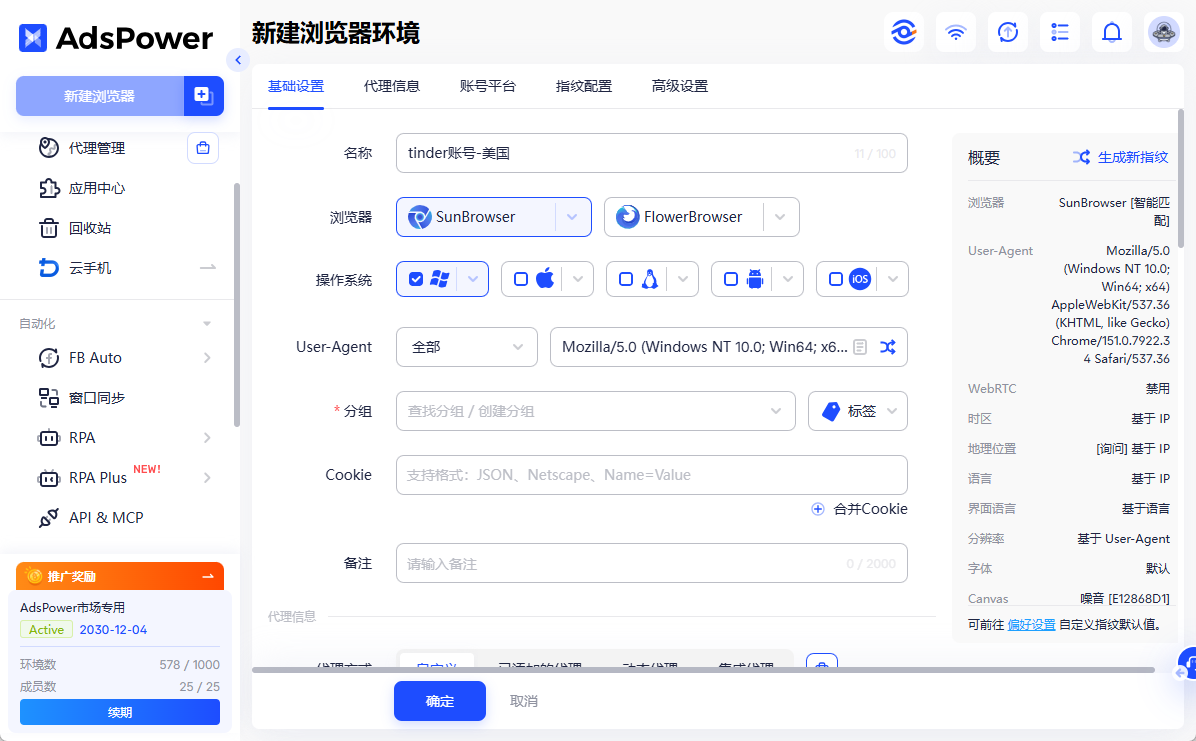
Task: Expand RPA Plus submenu
Action: click(x=207, y=478)
